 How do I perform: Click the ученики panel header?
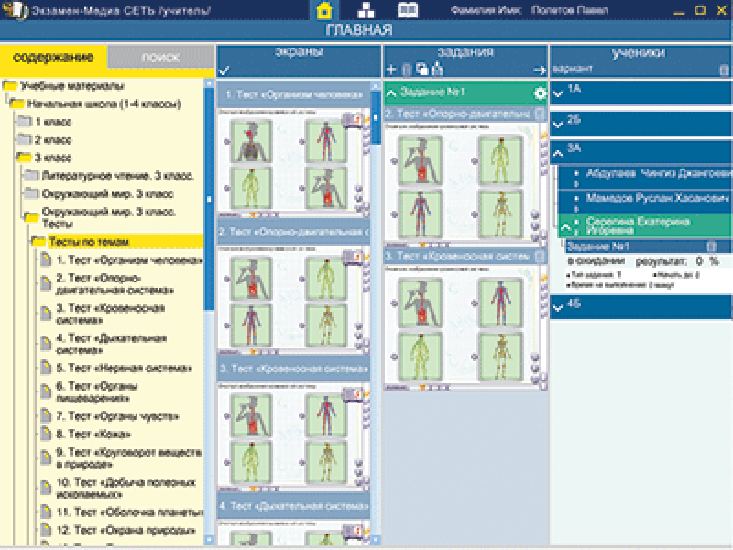(x=641, y=53)
